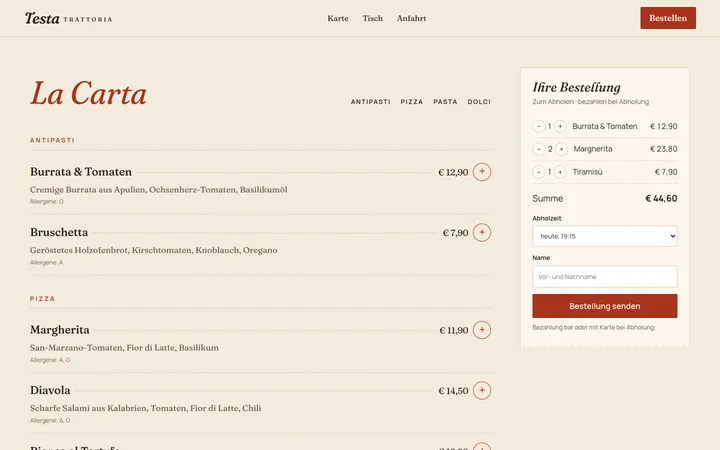Jump to the DOLCI category tab
This screenshot has height=450, width=720.
click(x=479, y=101)
